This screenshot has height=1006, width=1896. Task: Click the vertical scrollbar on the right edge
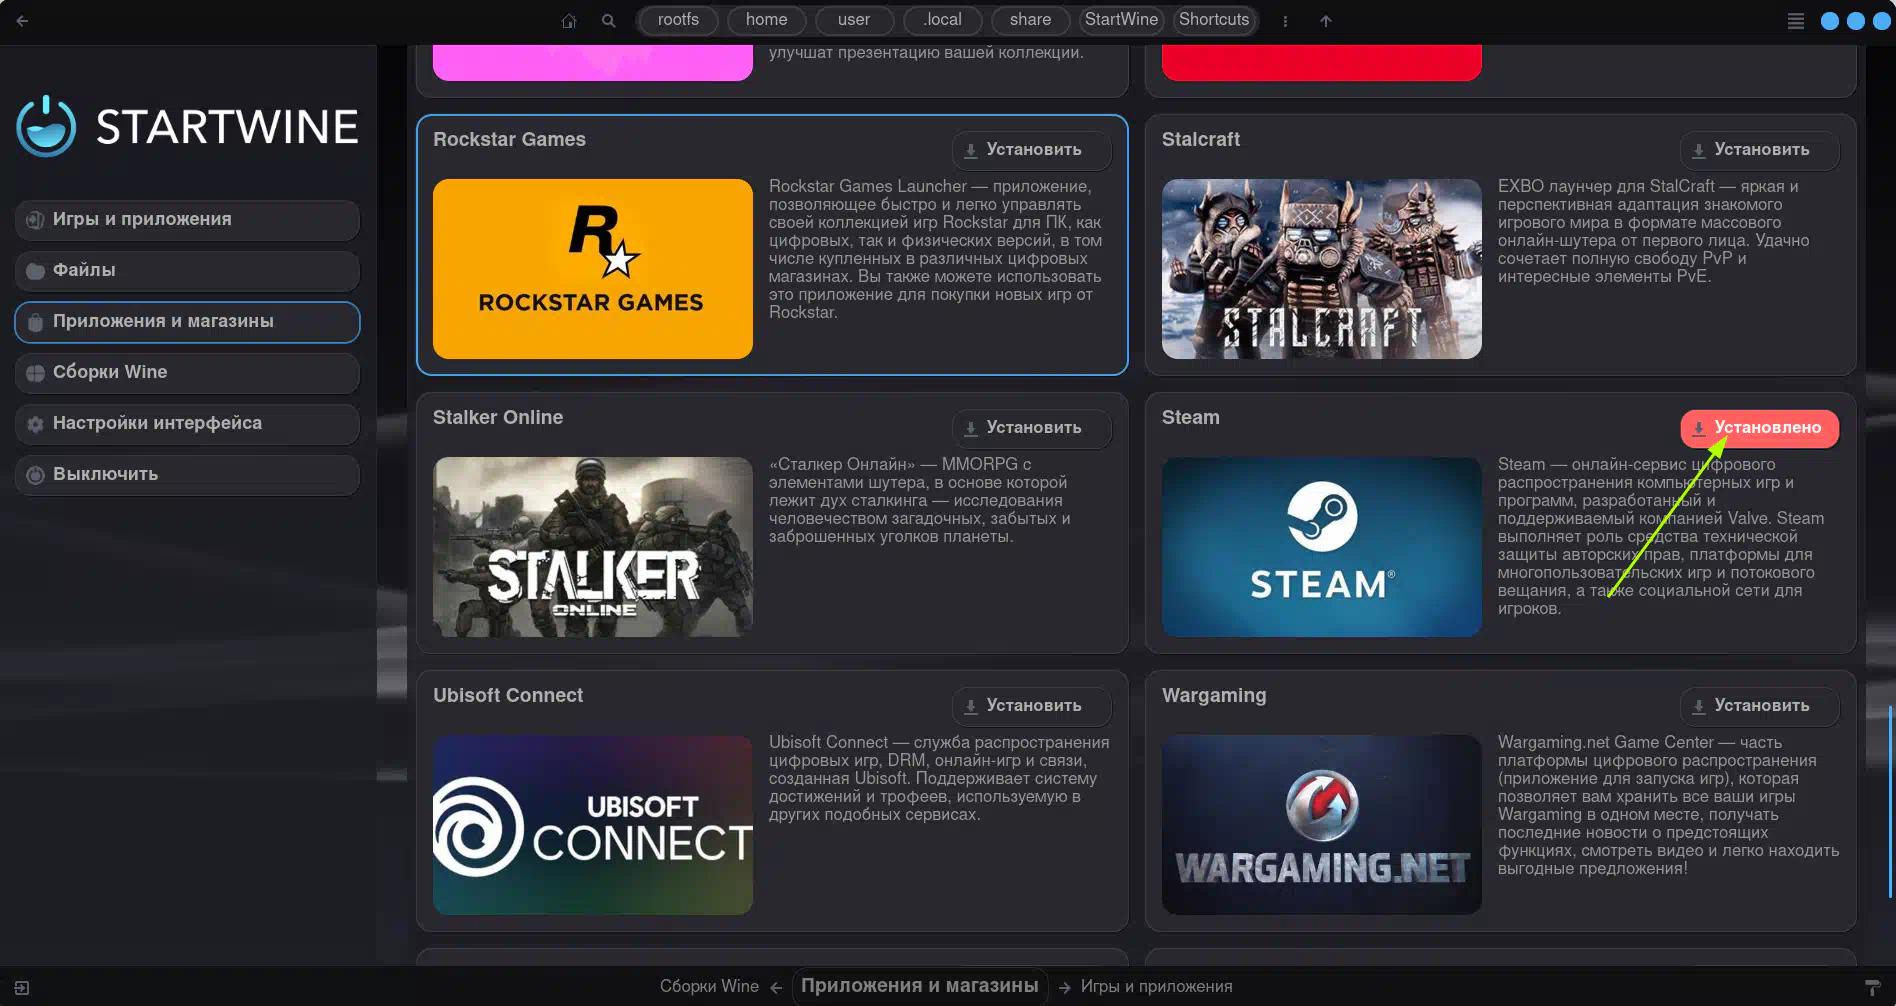coord(1890,800)
